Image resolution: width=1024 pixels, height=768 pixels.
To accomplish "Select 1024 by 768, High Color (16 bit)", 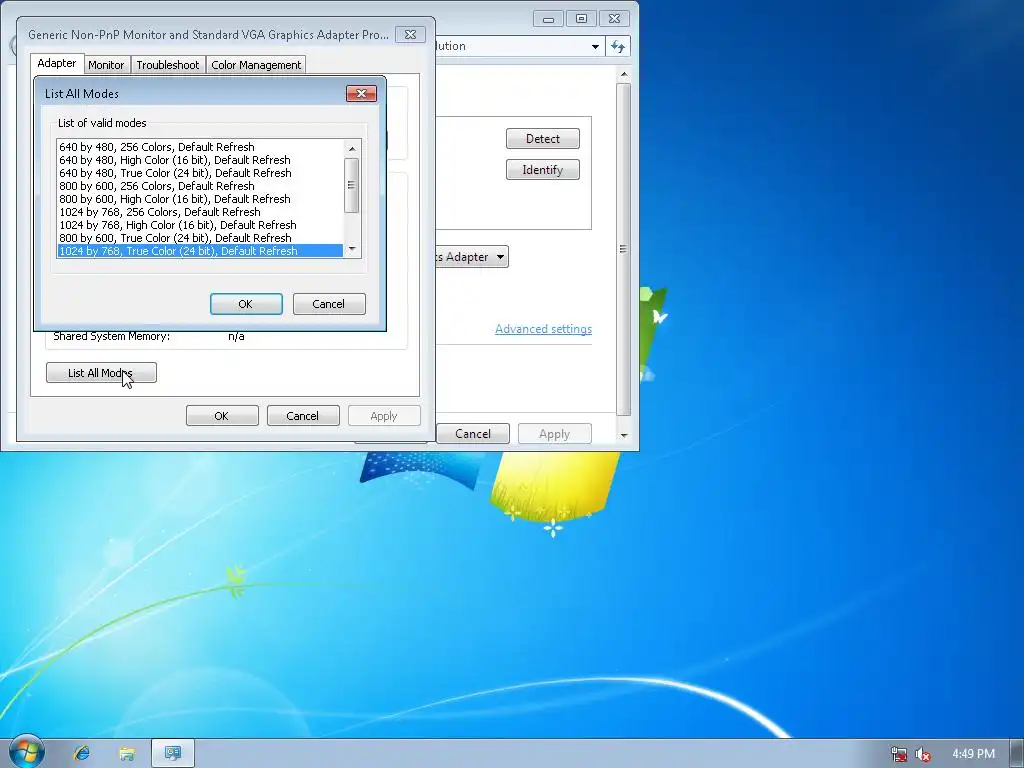I will point(200,225).
